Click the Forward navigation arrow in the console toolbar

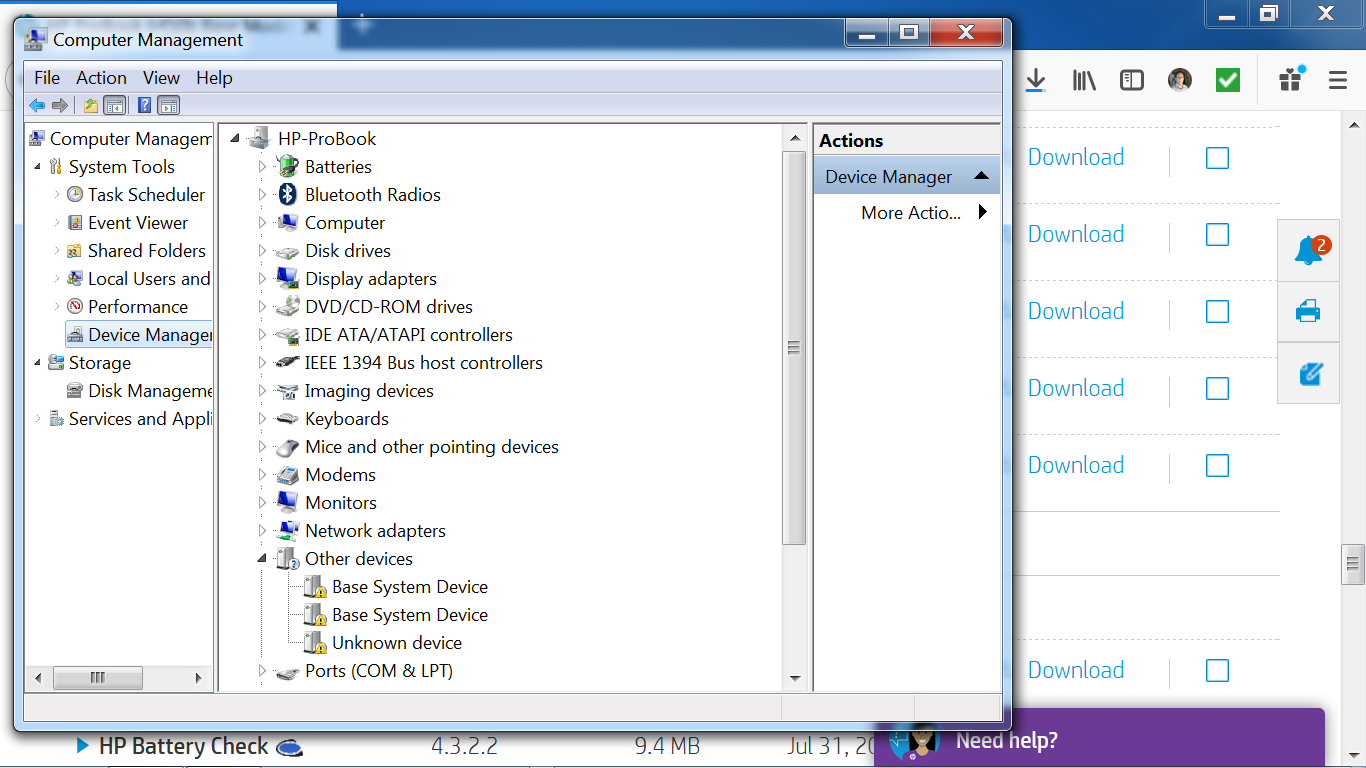(59, 105)
